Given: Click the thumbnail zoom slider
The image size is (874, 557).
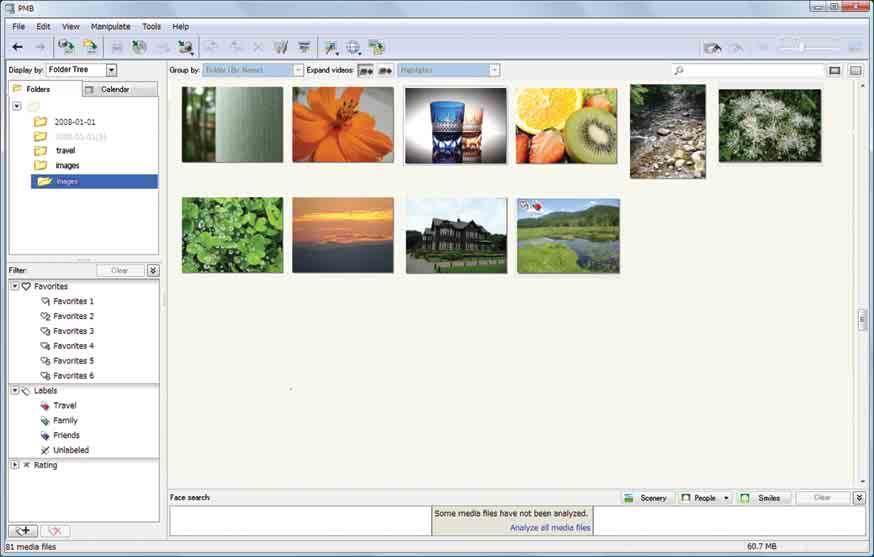Looking at the screenshot, I should click(810, 48).
